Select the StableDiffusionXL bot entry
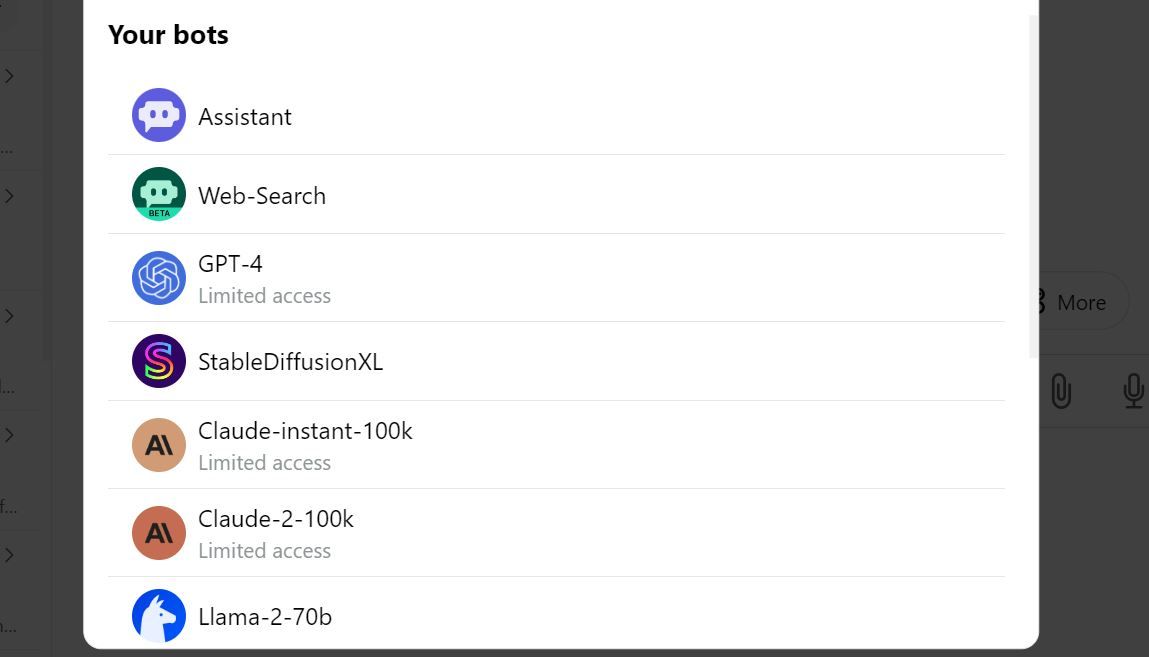The height and width of the screenshot is (657, 1149). pyautogui.click(x=290, y=361)
